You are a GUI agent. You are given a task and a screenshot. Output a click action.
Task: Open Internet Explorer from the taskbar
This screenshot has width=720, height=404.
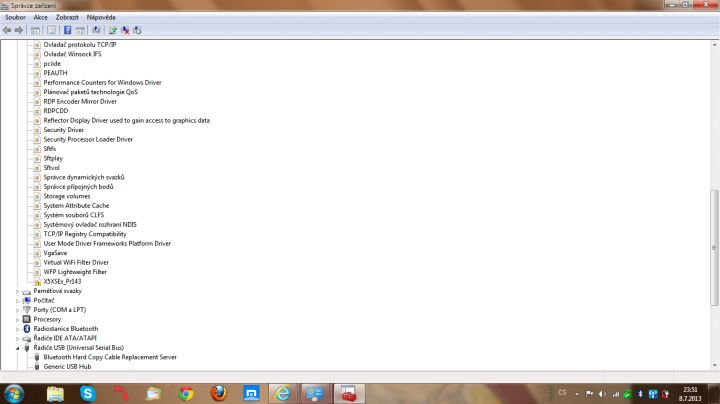[282, 394]
